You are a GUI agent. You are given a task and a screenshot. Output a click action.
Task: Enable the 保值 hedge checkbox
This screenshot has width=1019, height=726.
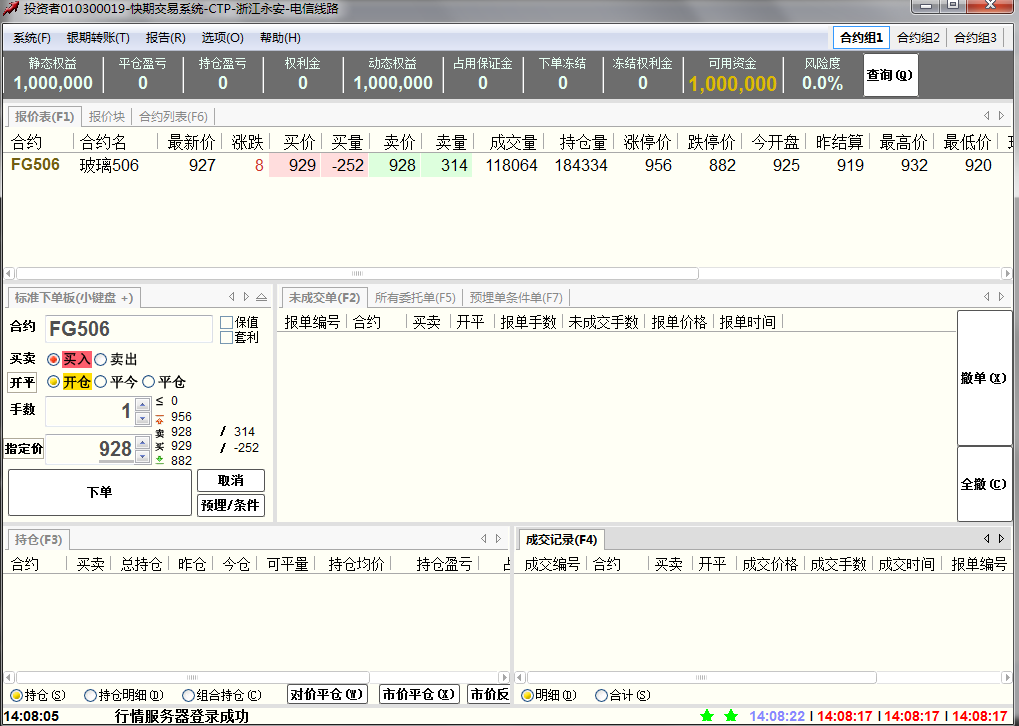(x=226, y=322)
